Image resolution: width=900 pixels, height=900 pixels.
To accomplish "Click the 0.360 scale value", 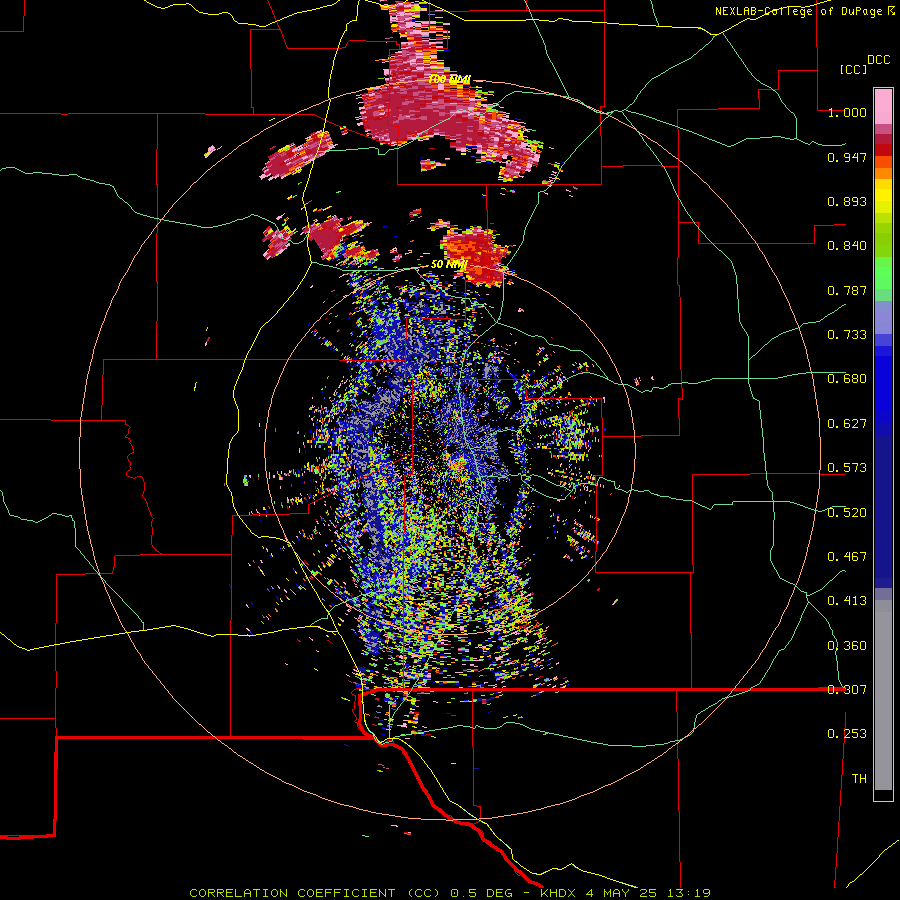I will point(847,646).
